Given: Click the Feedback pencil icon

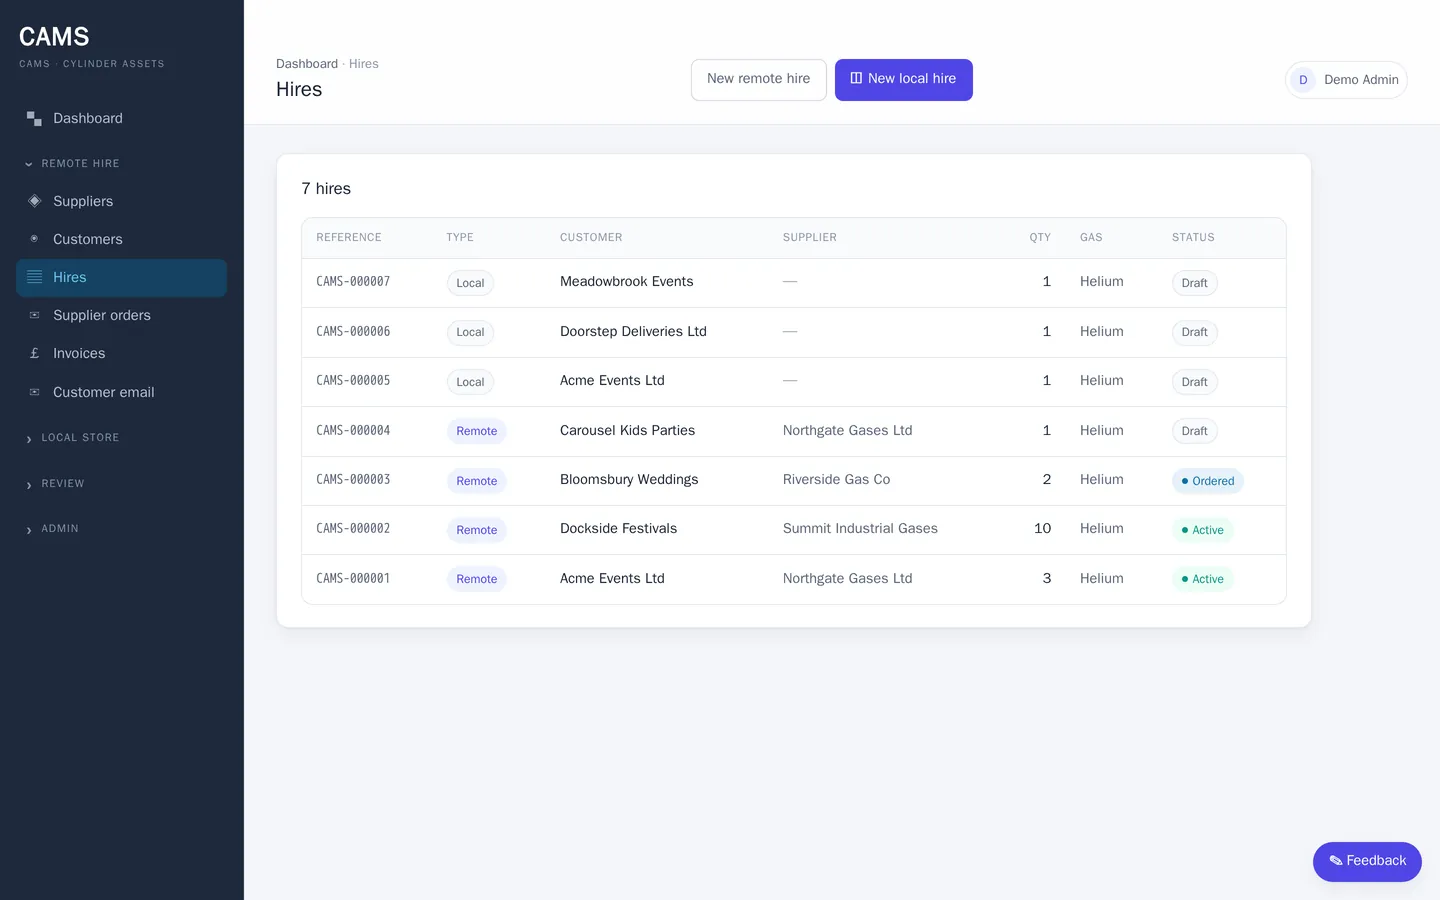Looking at the screenshot, I should 1336,861.
